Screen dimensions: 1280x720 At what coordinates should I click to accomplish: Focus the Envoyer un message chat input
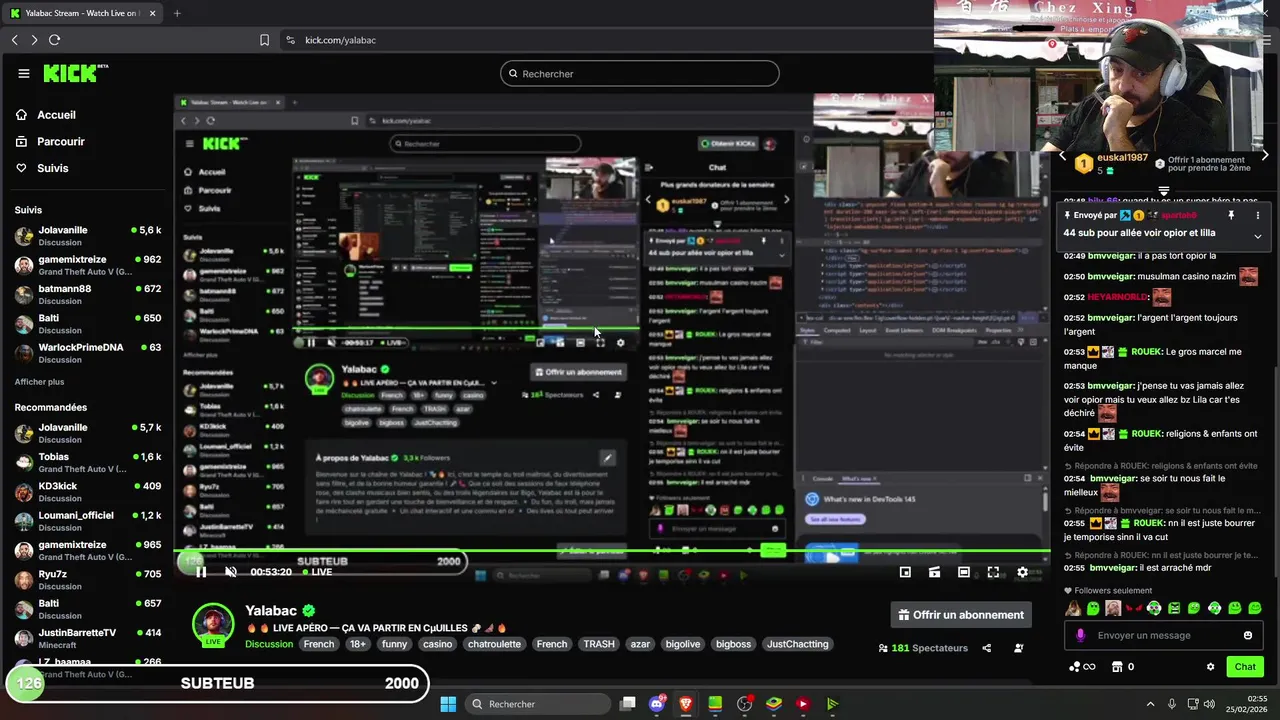pyautogui.click(x=1164, y=635)
